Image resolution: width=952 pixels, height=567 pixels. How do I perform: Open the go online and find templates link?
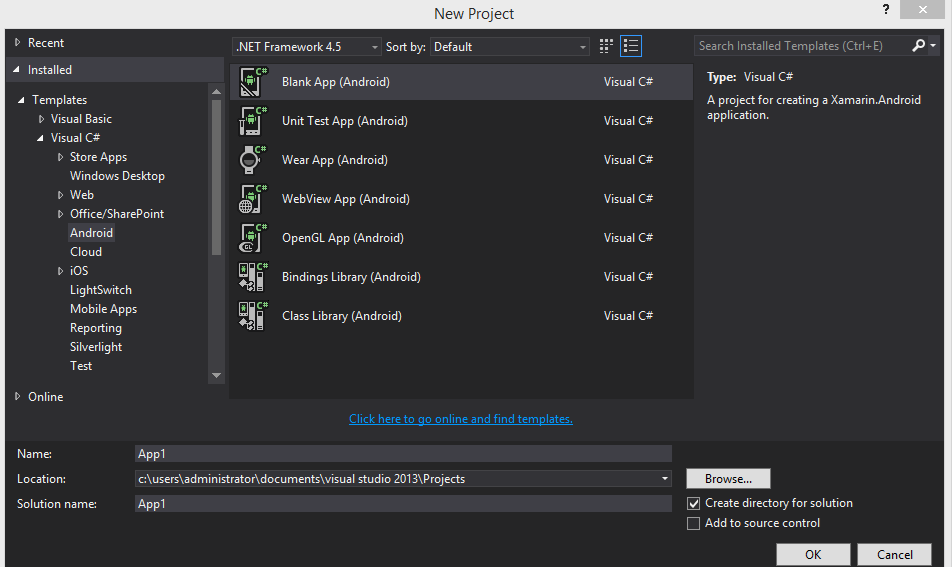(x=461, y=419)
